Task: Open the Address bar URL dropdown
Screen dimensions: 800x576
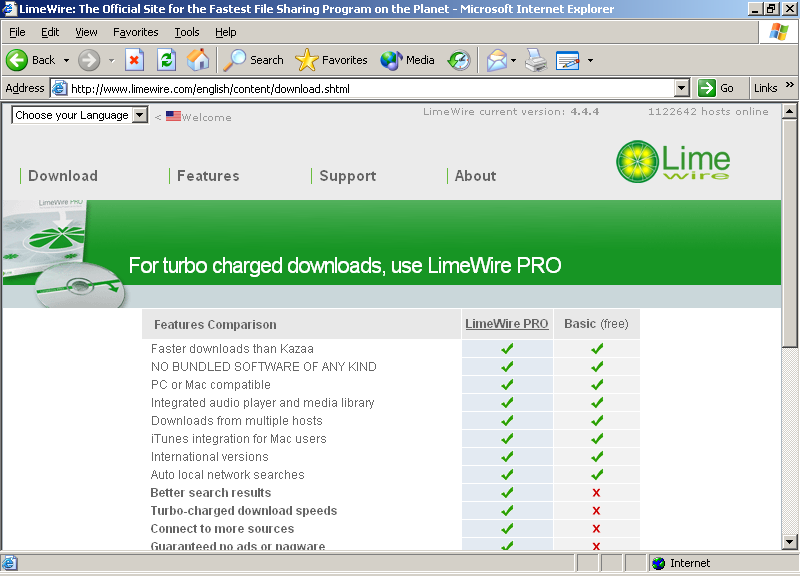Action: 682,88
